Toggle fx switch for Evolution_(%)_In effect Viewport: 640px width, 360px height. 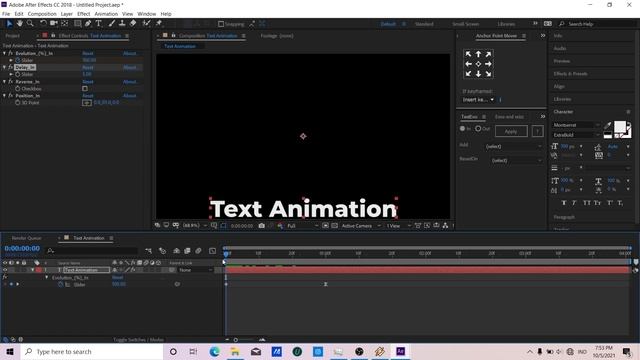[x=11, y=53]
